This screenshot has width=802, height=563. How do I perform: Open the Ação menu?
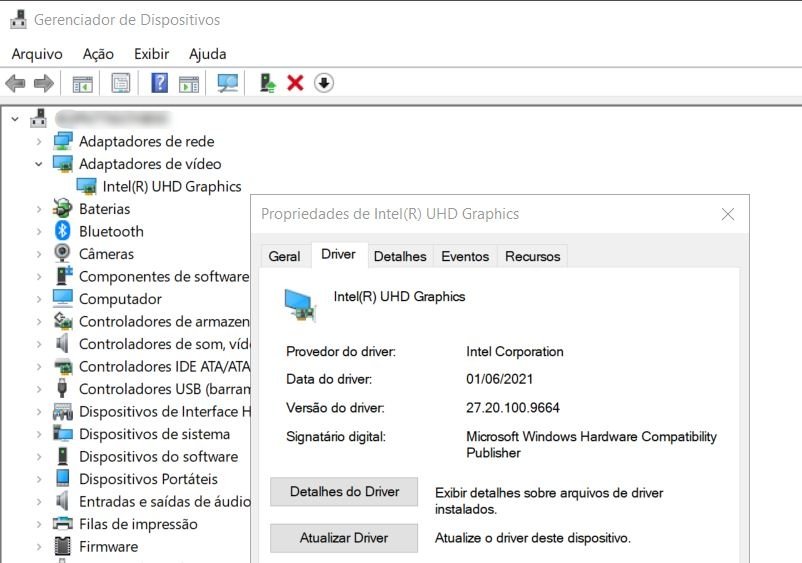click(98, 54)
